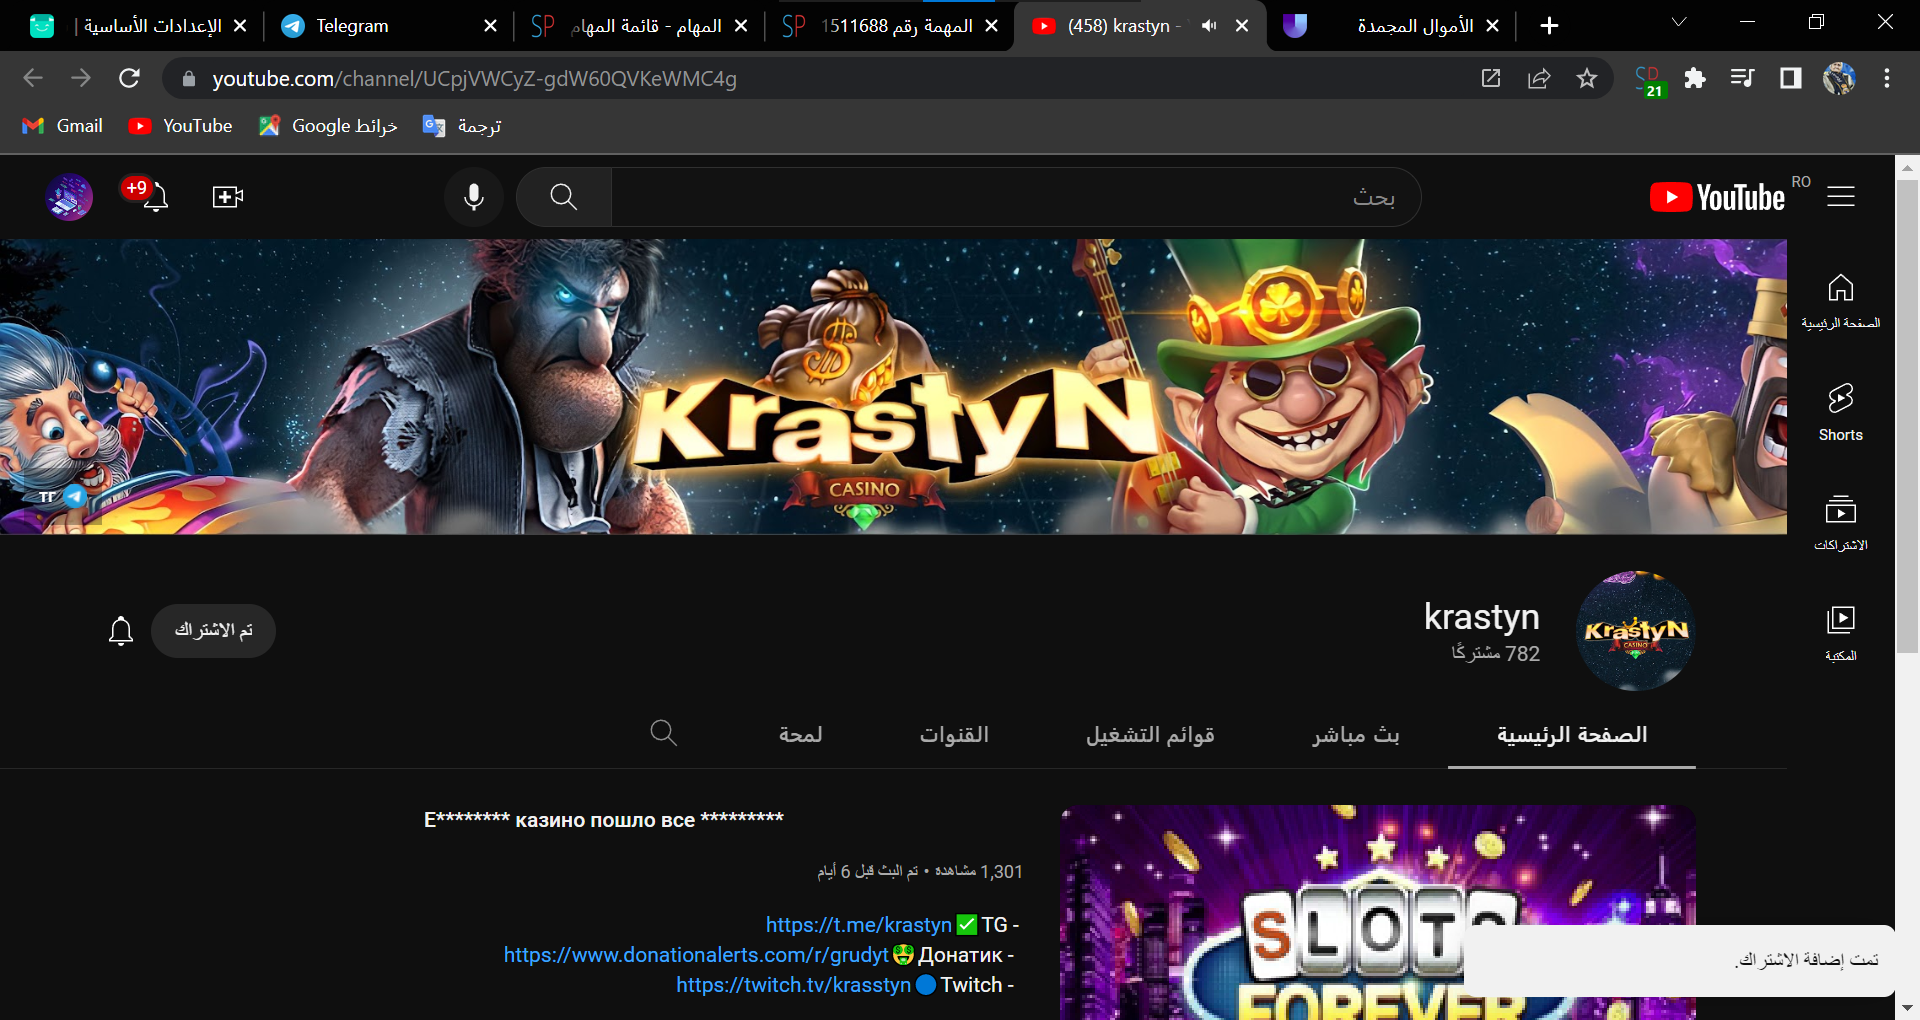1920x1020 pixels.
Task: Bookmark this page with the star icon
Action: 1587,78
